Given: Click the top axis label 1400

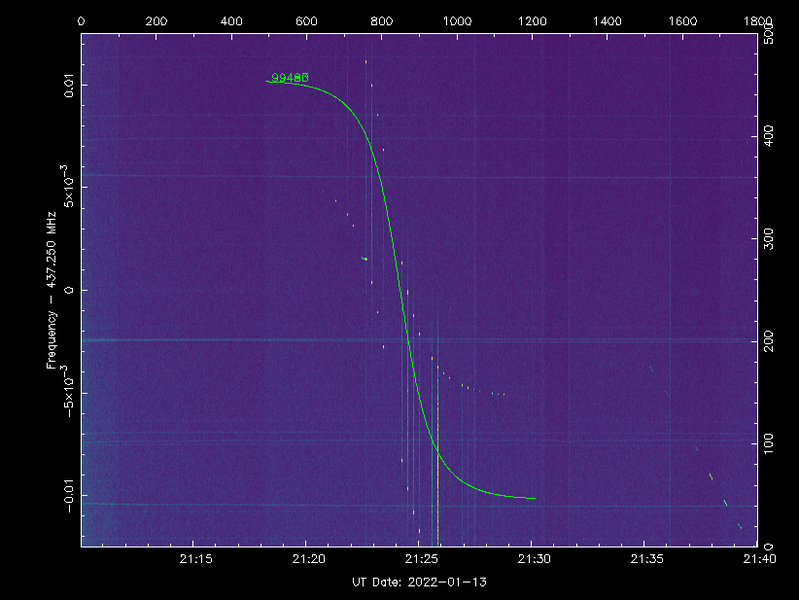Looking at the screenshot, I should 607,21.
